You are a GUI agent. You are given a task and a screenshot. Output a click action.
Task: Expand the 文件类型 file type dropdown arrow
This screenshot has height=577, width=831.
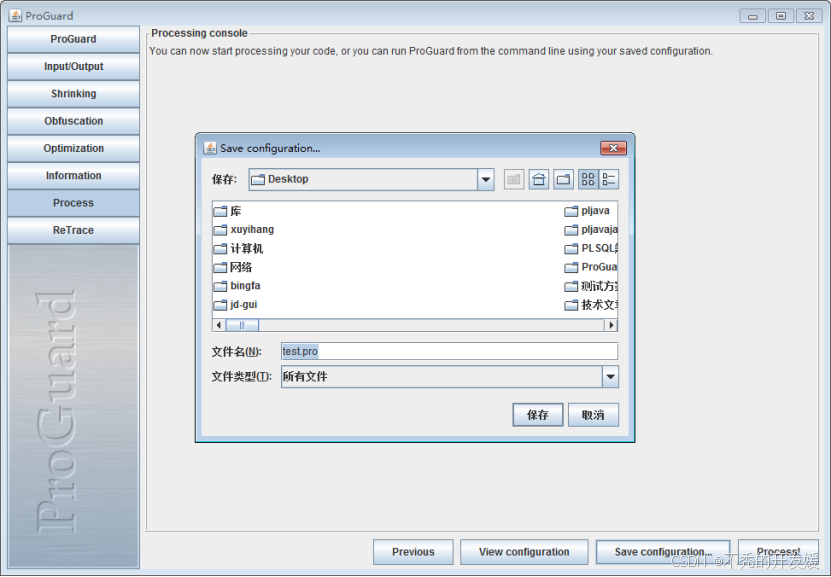pyautogui.click(x=610, y=377)
